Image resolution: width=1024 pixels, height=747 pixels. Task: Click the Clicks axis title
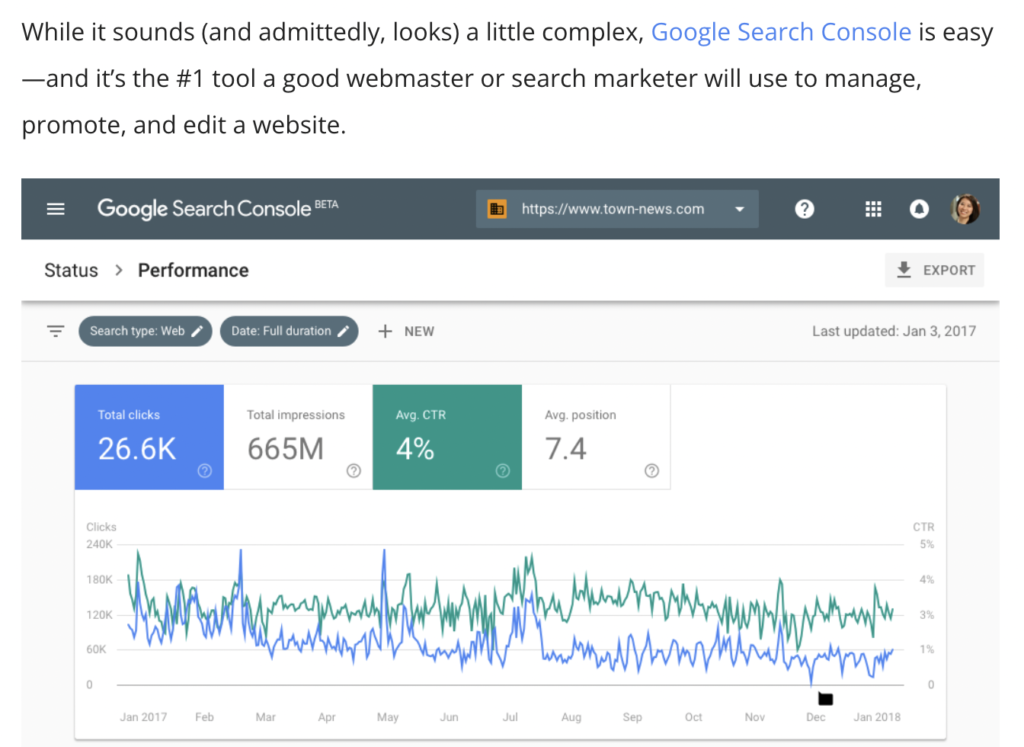(x=101, y=527)
